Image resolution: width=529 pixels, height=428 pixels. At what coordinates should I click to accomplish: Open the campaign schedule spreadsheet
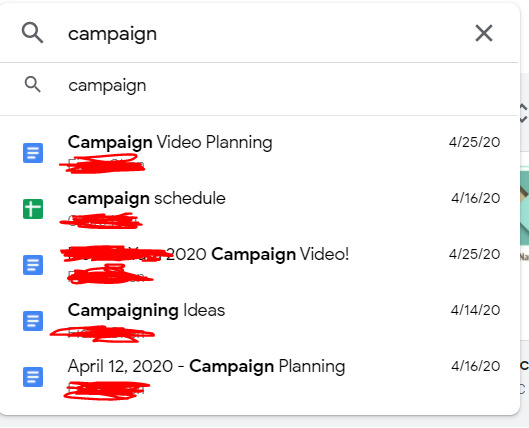pos(146,198)
